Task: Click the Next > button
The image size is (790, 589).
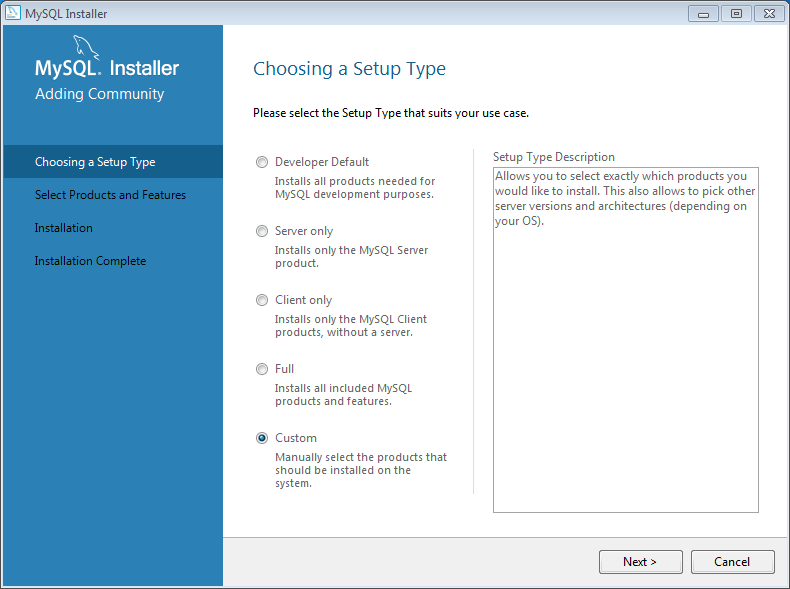Action: point(640,562)
